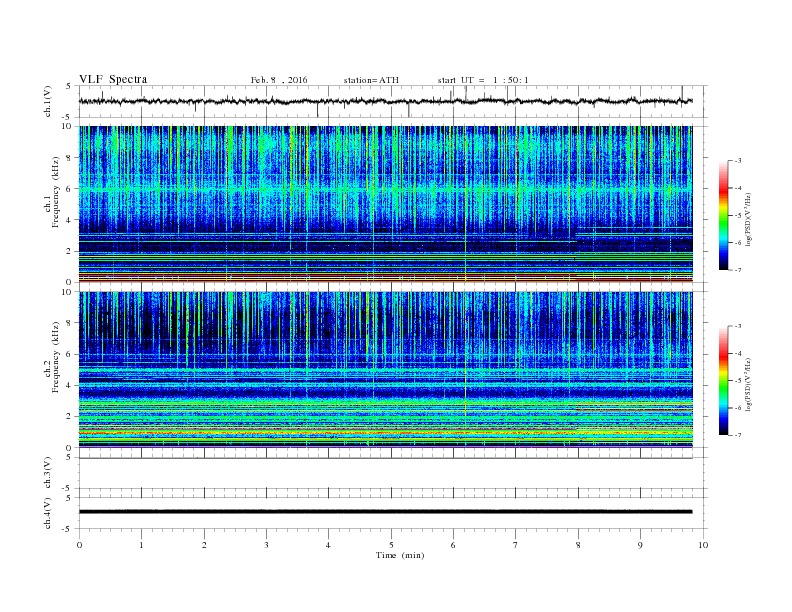This screenshot has height=612, width=792.
Task: Click the ch.1 PSD color scale bar
Action: pyautogui.click(x=724, y=216)
